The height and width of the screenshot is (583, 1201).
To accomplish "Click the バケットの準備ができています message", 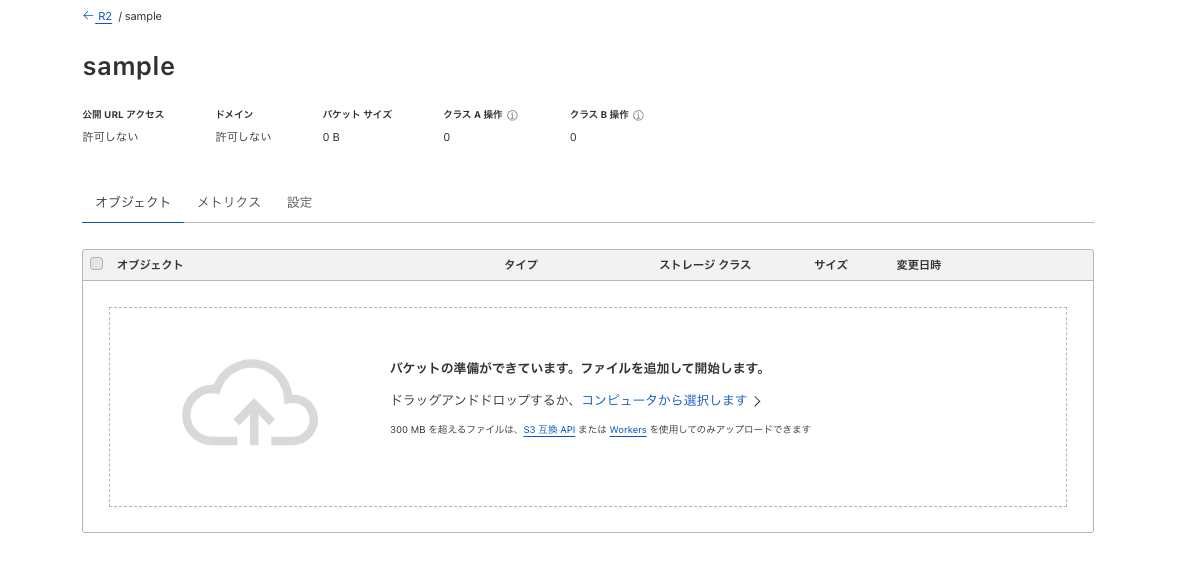I will point(577,368).
